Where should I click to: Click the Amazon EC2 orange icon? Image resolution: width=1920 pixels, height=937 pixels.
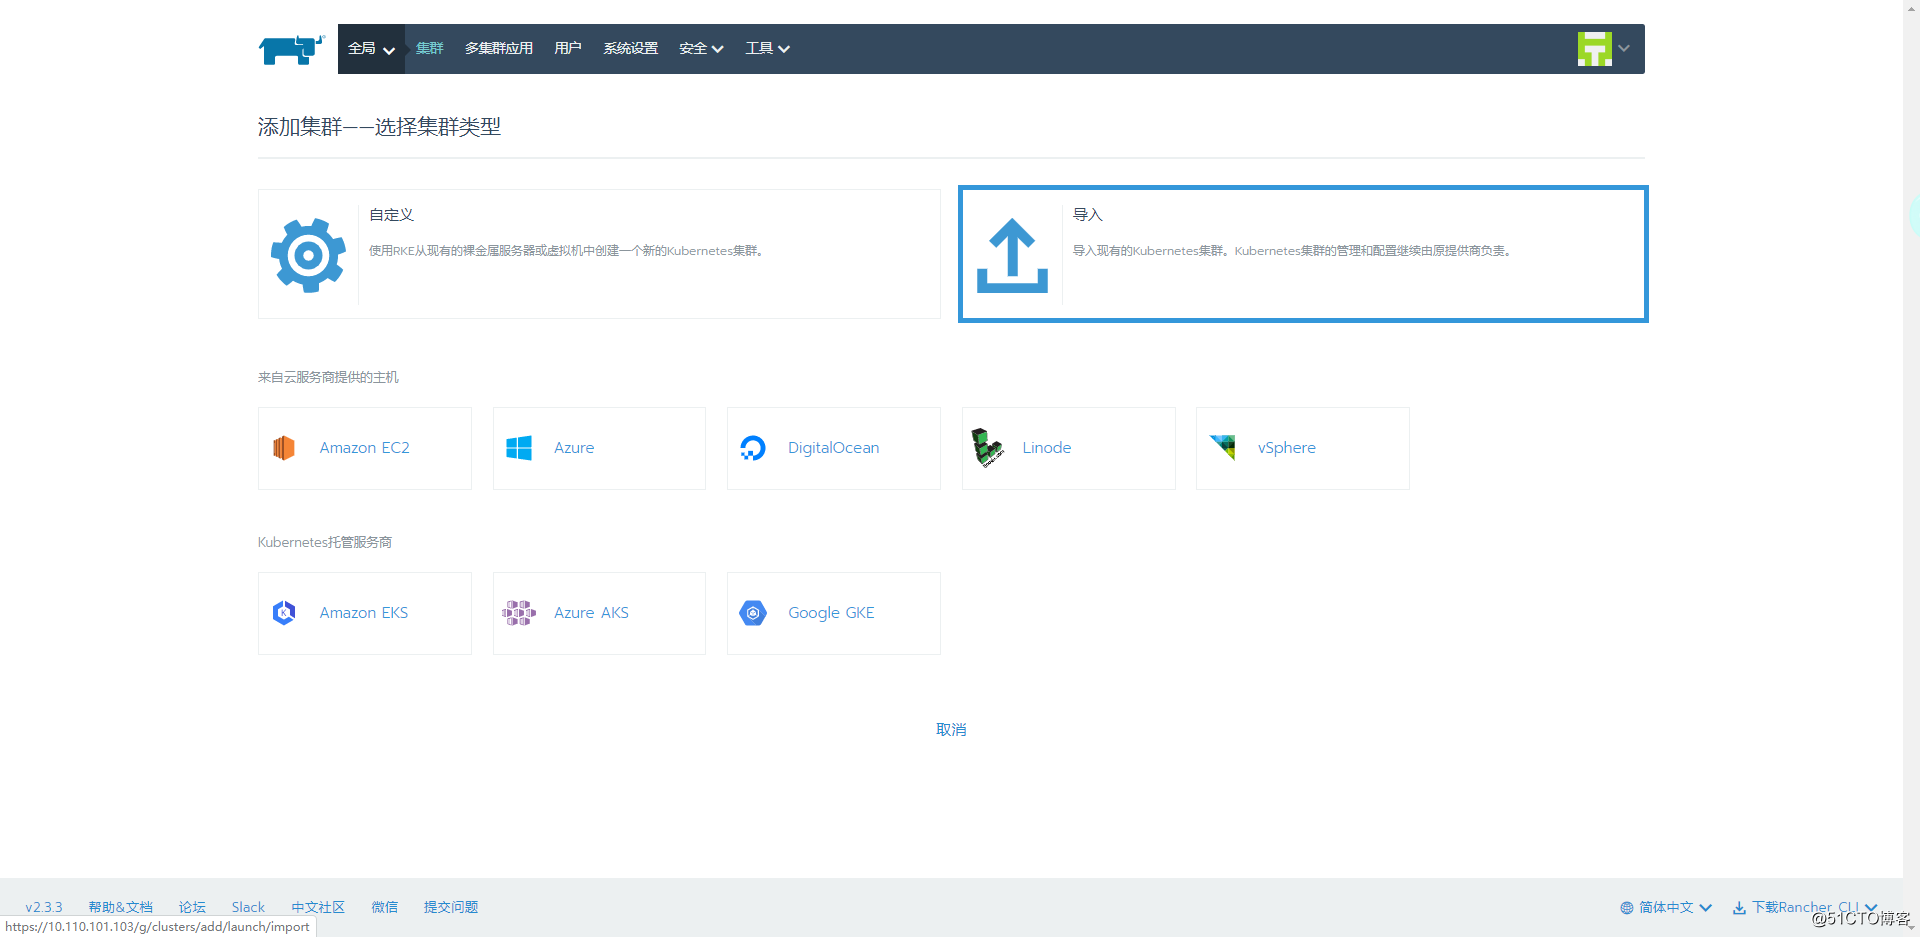click(x=284, y=448)
